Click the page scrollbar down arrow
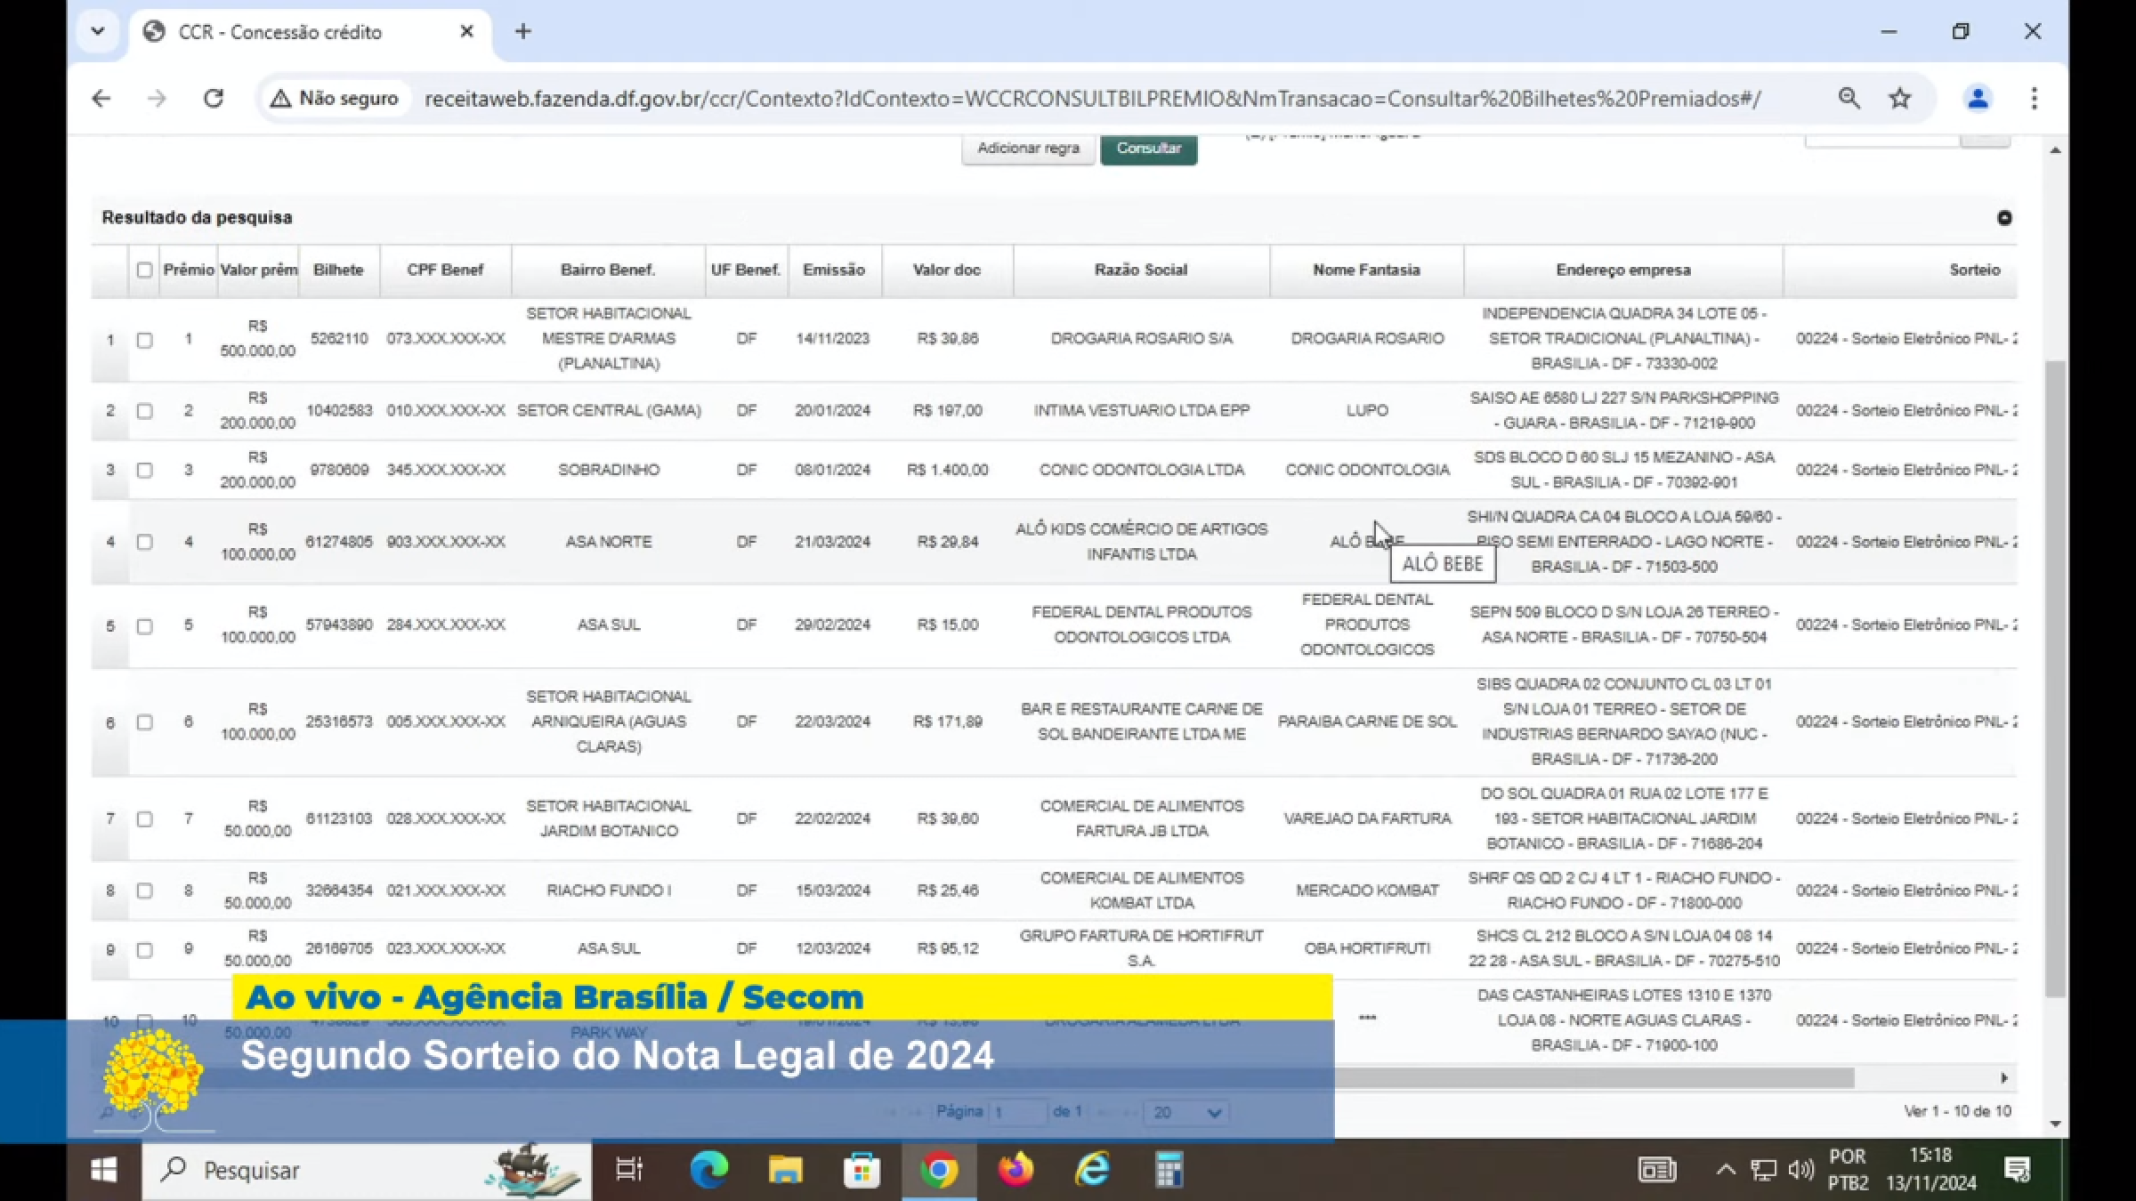 (x=2055, y=1124)
